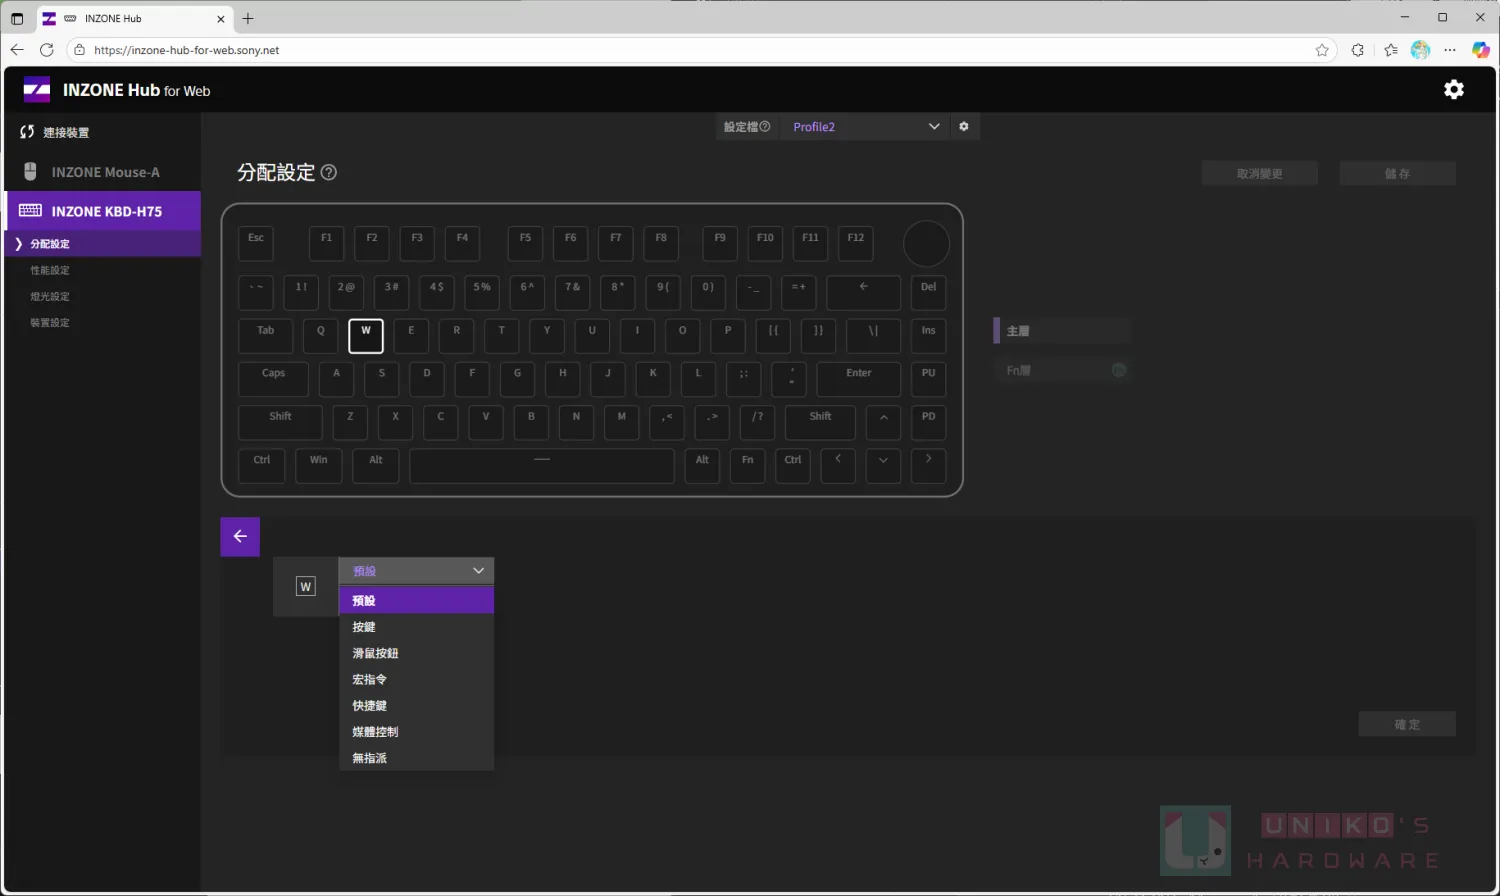Open 性能設定 in the sidebar
Image resolution: width=1500 pixels, height=896 pixels.
tap(50, 271)
